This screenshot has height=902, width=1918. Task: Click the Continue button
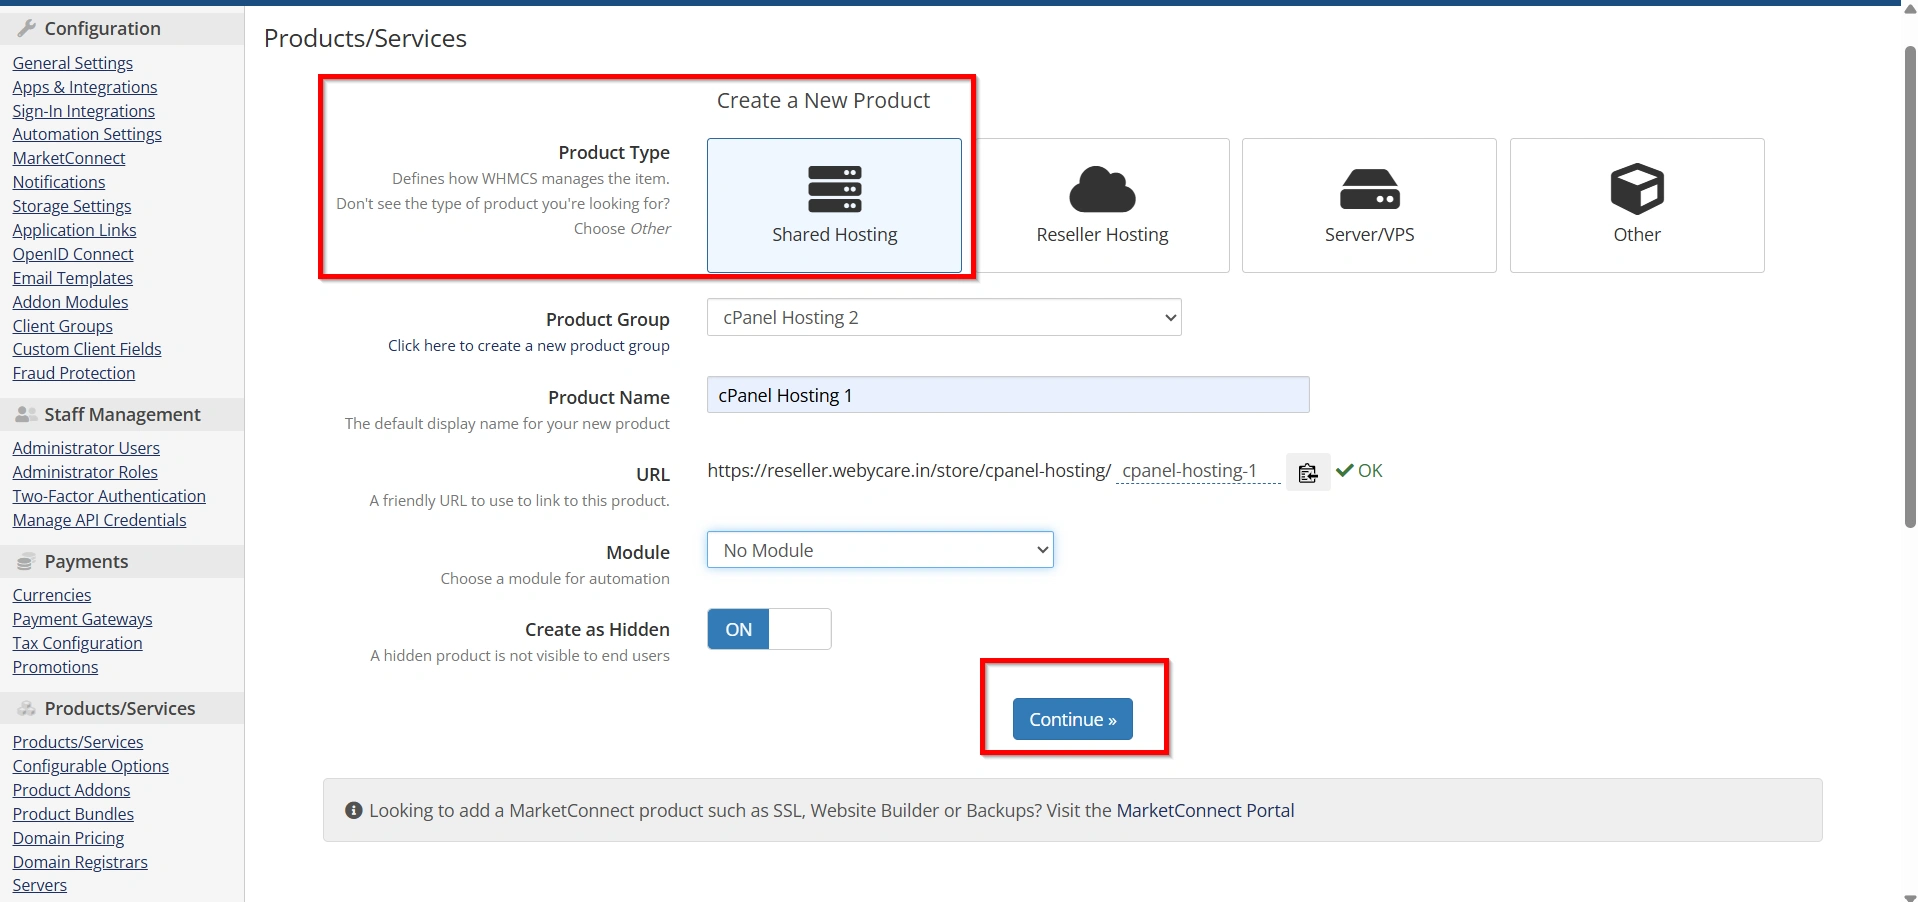[x=1072, y=719]
